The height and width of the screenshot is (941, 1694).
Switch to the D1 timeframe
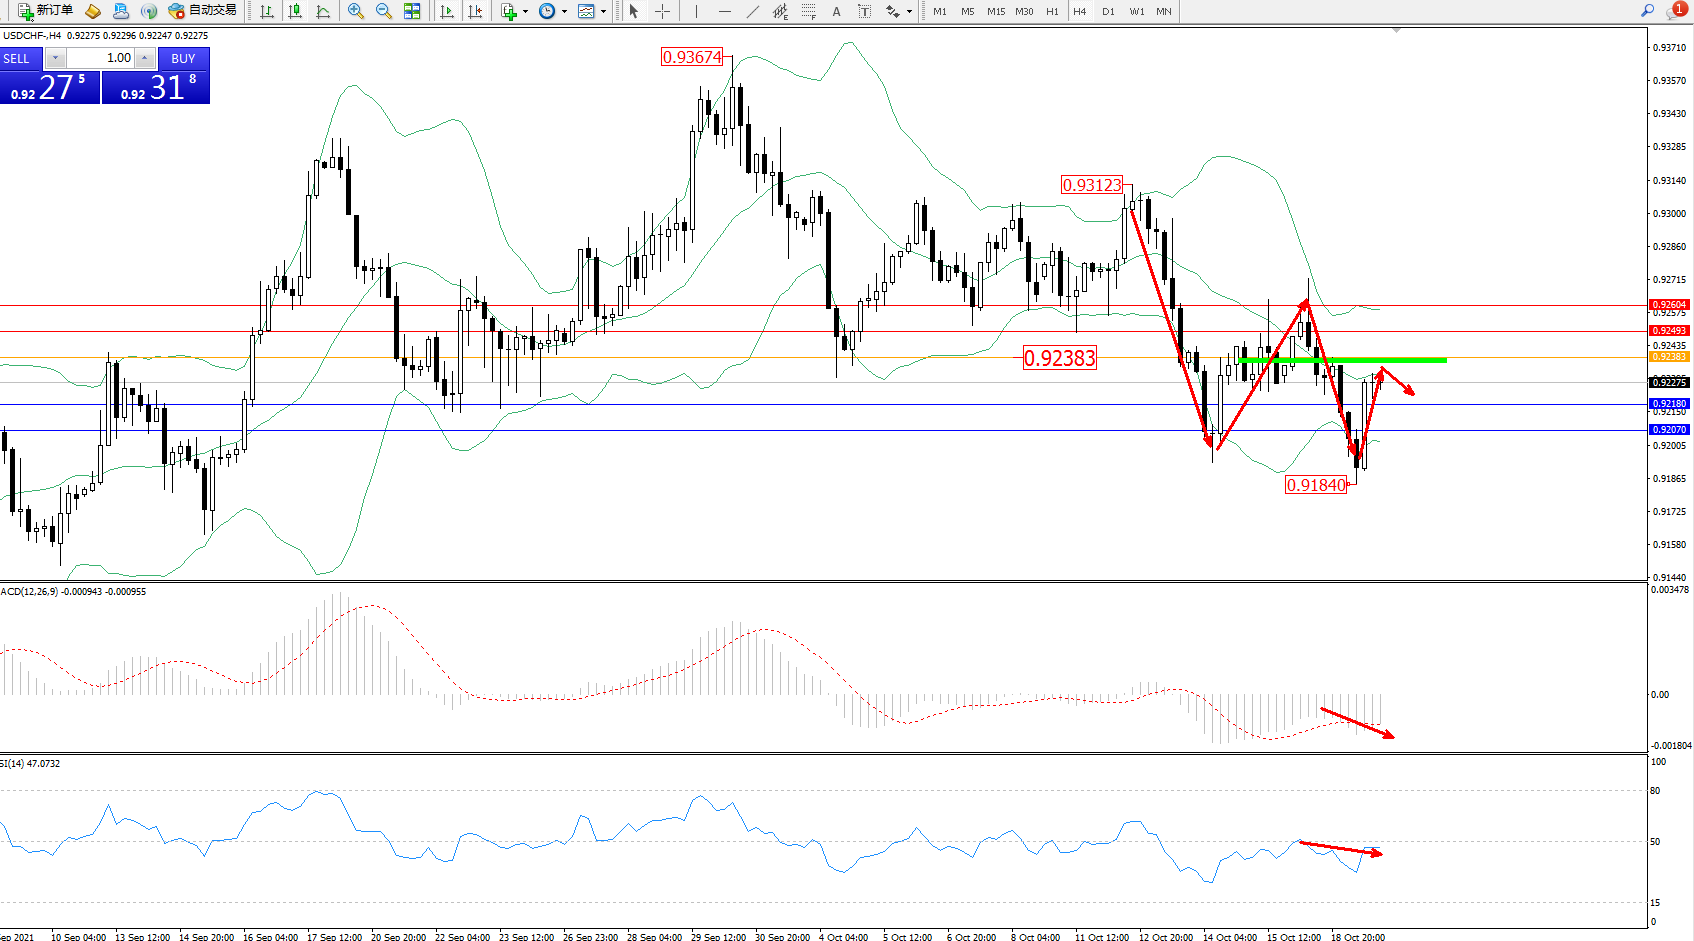[x=1108, y=11]
